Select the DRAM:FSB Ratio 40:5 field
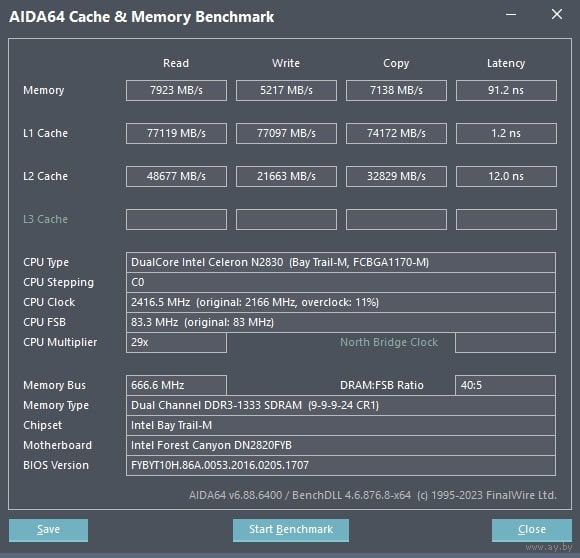Viewport: 580px width, 558px height. (505, 385)
